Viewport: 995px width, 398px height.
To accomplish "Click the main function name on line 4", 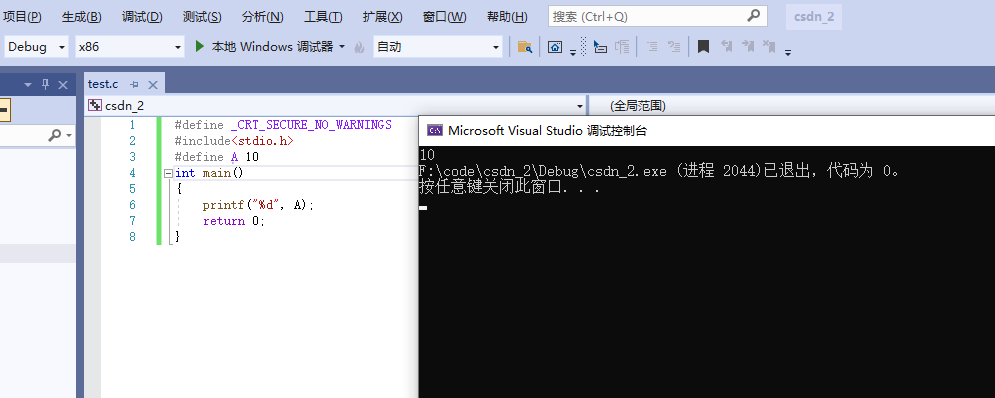I will [216, 173].
